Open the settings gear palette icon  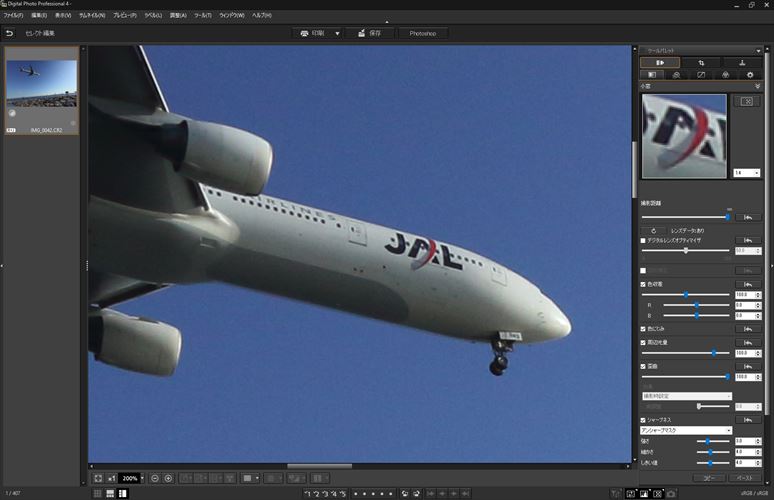click(x=750, y=75)
